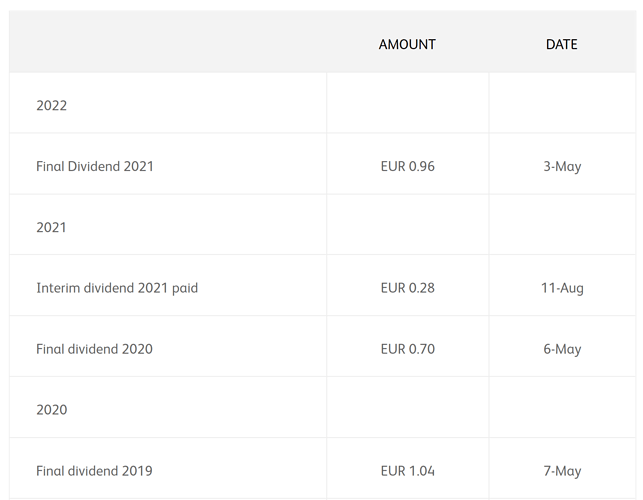
Task: Select the EUR 0.28 amount cell
Action: [x=408, y=288]
